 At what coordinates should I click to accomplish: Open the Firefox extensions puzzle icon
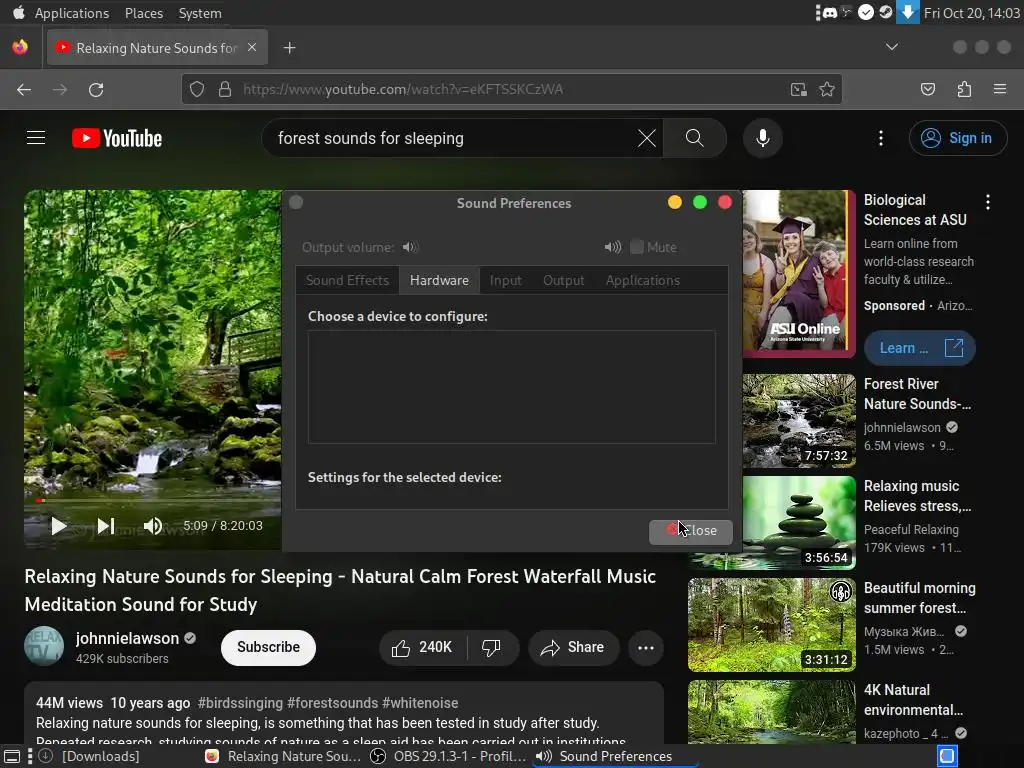pos(964,89)
